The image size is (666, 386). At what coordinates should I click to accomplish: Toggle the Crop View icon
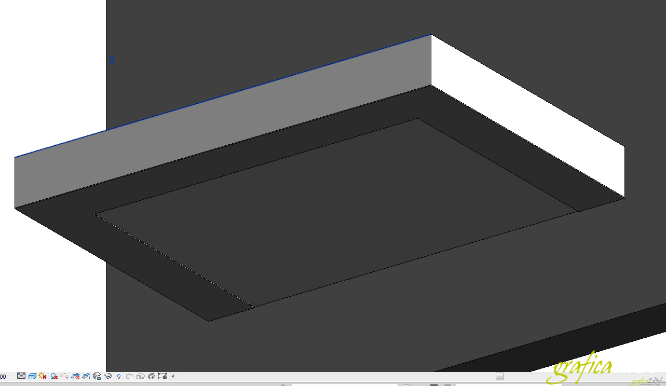coord(76,376)
